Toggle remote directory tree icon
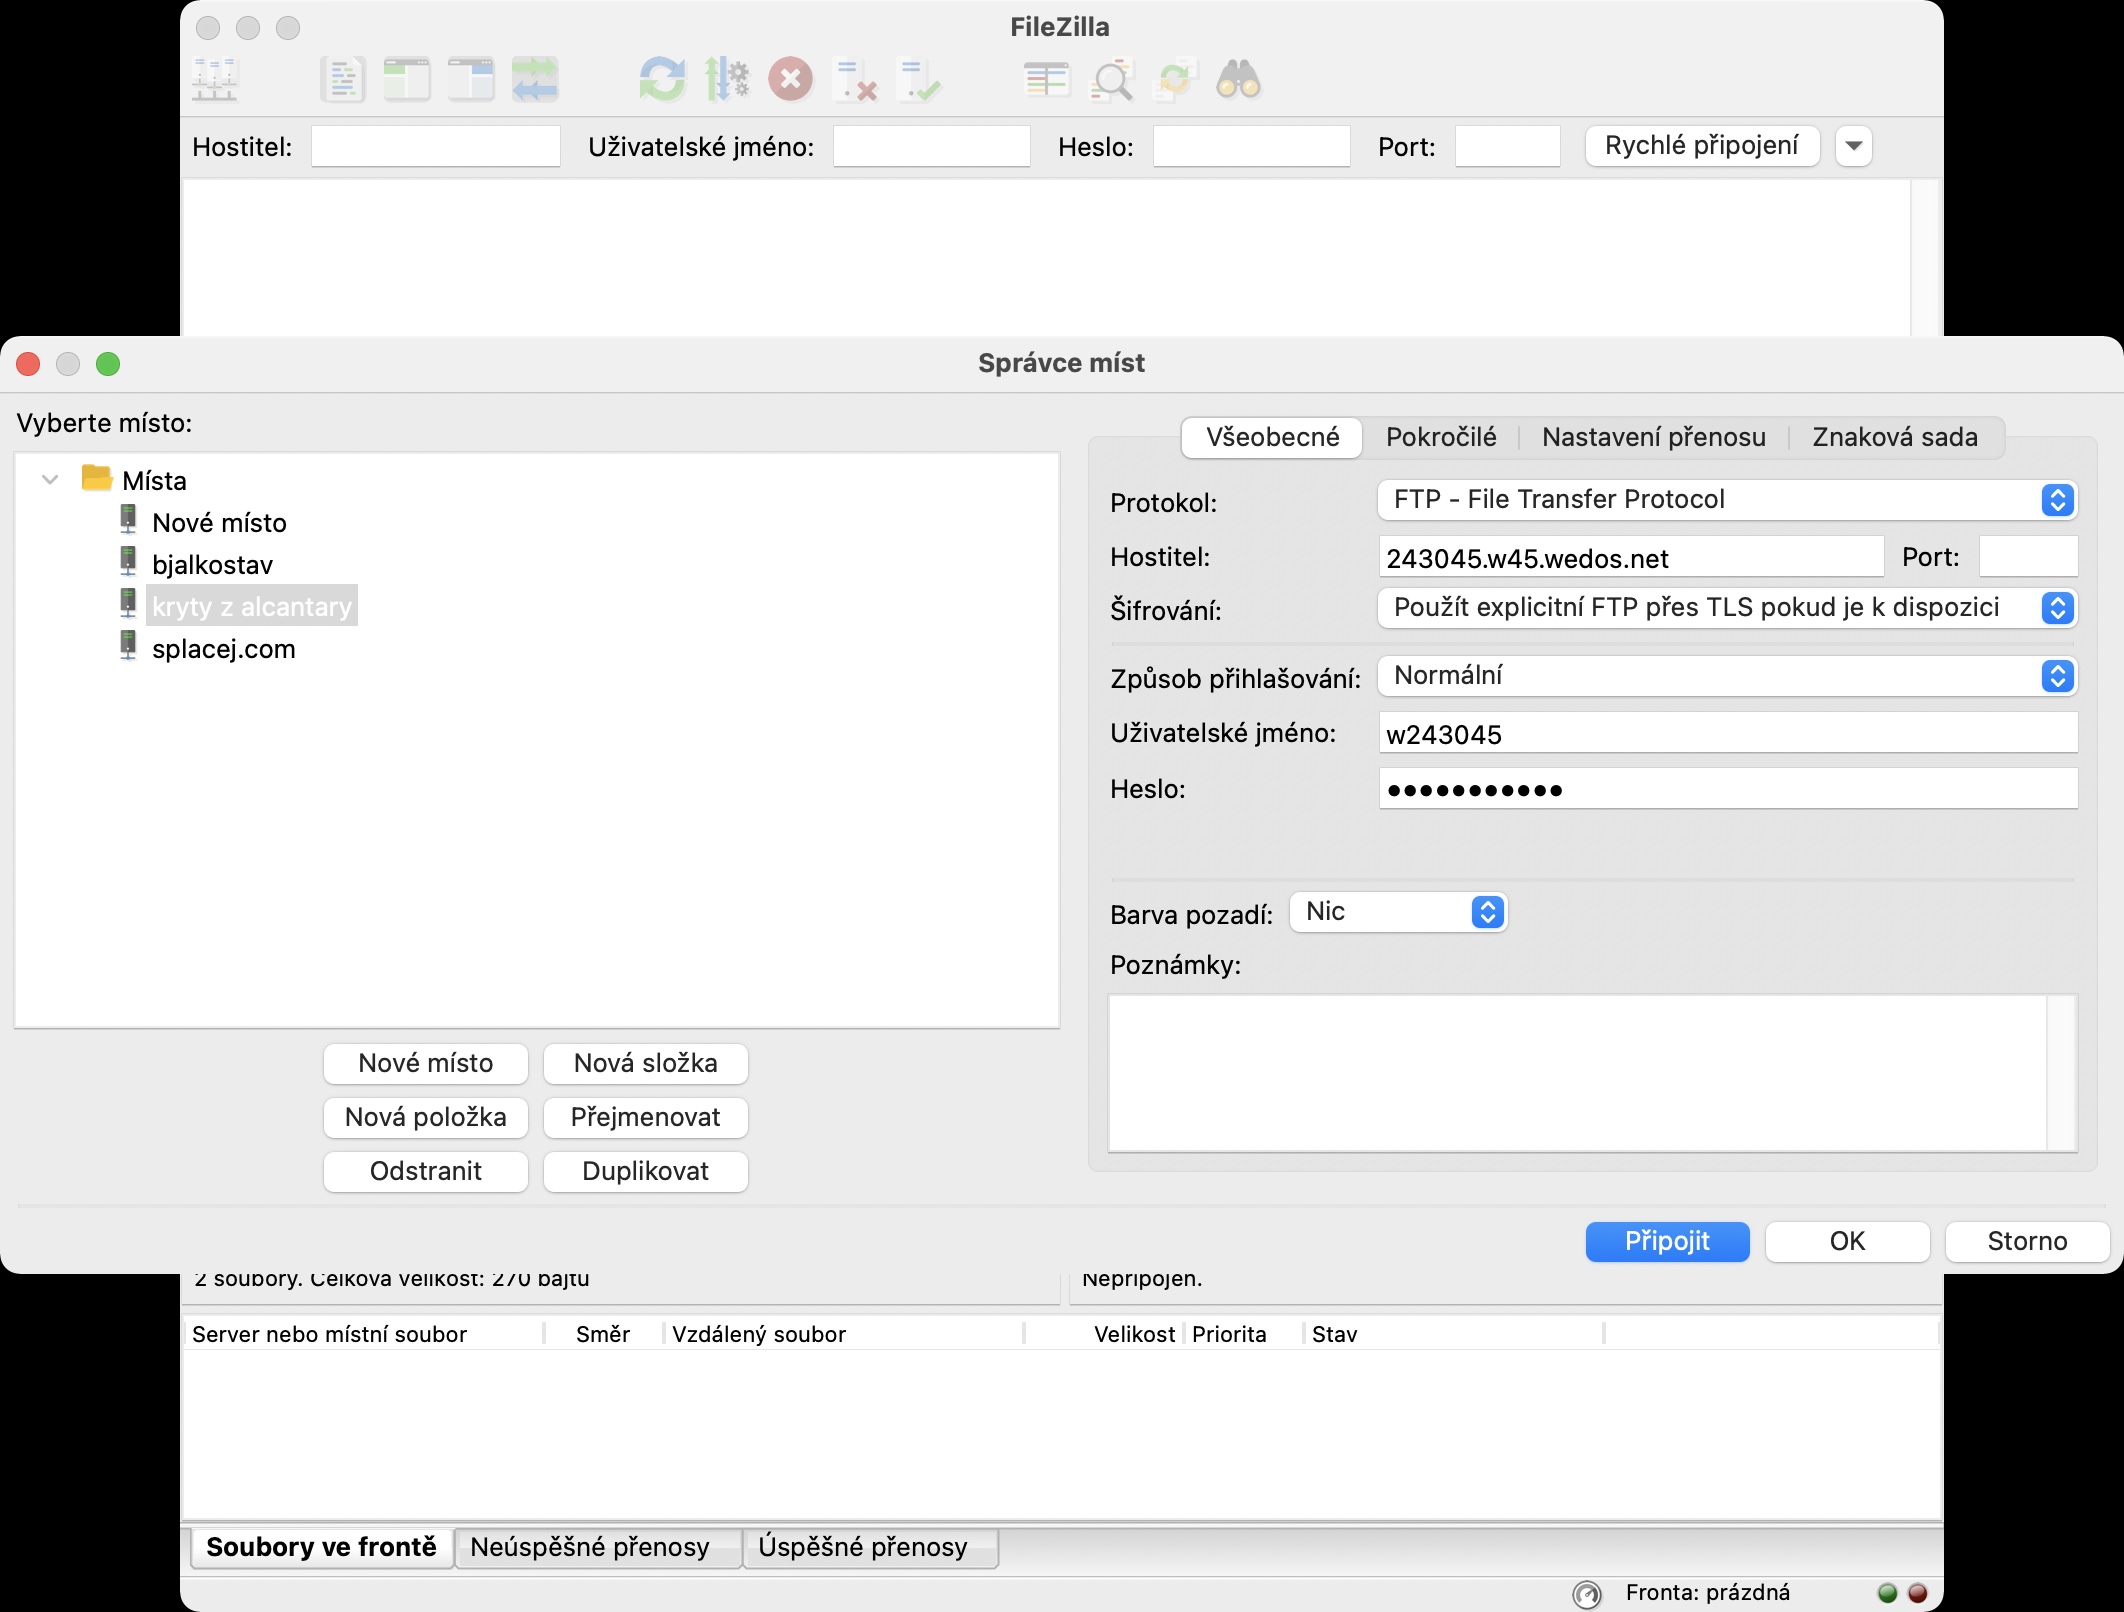Screen dimensions: 2124x1612 click(471, 79)
